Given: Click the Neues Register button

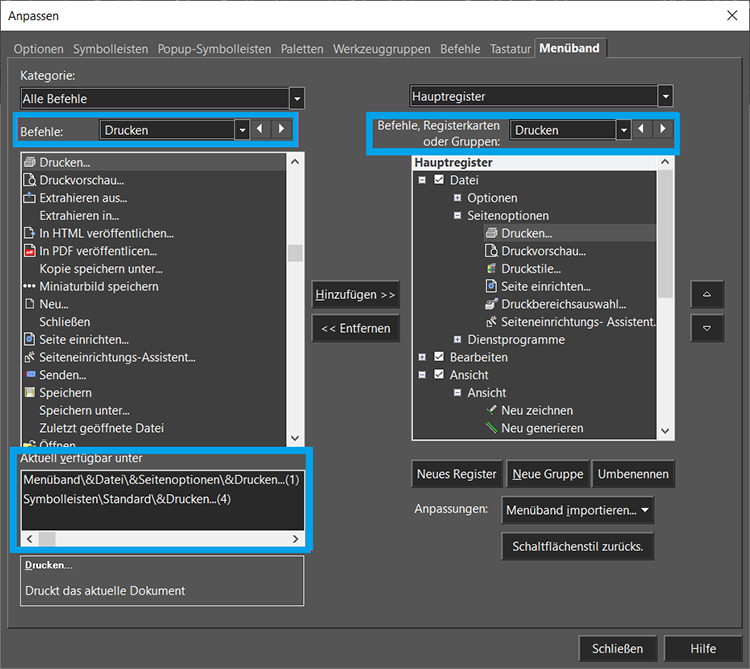Looking at the screenshot, I should pyautogui.click(x=457, y=474).
